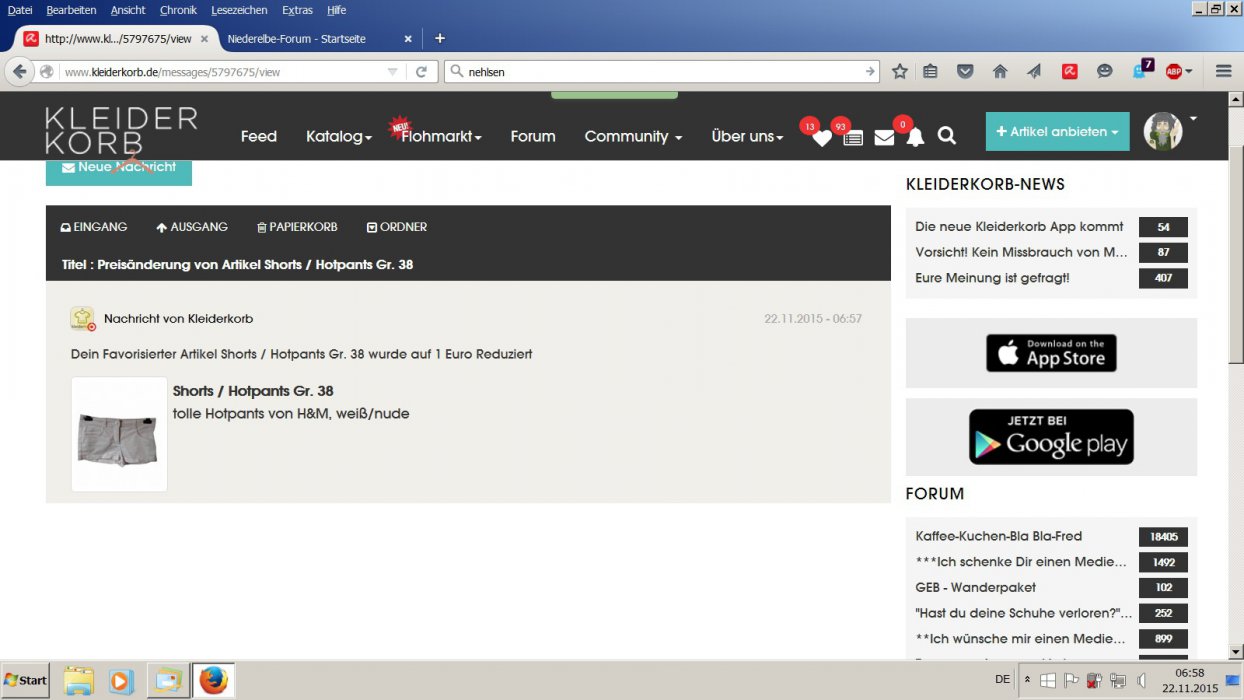Click the list icon with badge 93
The height and width of the screenshot is (700, 1244).
[x=852, y=138]
